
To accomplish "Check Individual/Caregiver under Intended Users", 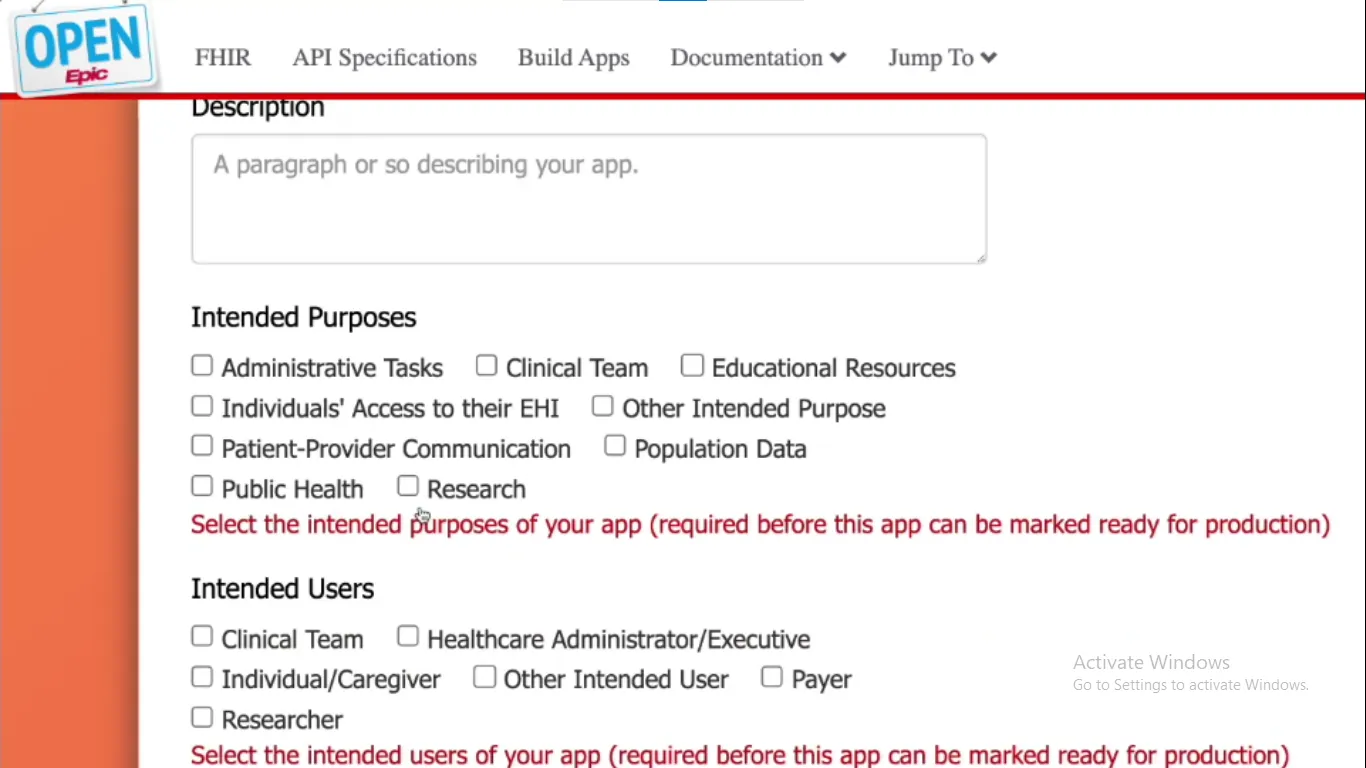I will [202, 676].
